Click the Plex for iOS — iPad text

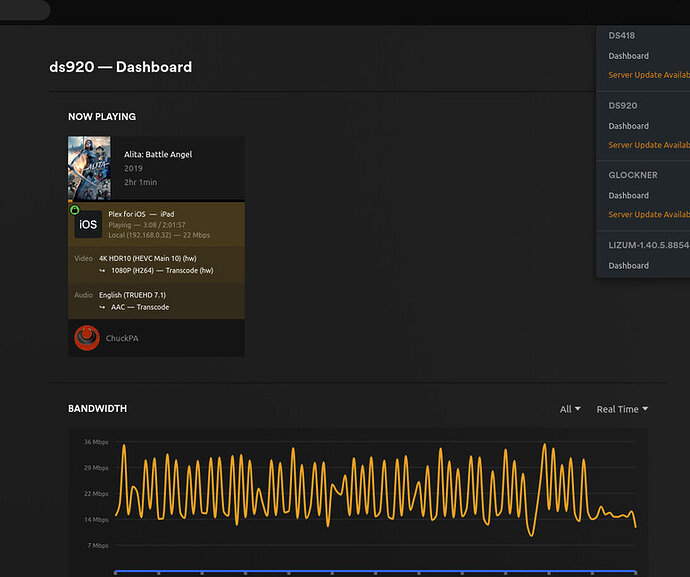click(141, 214)
